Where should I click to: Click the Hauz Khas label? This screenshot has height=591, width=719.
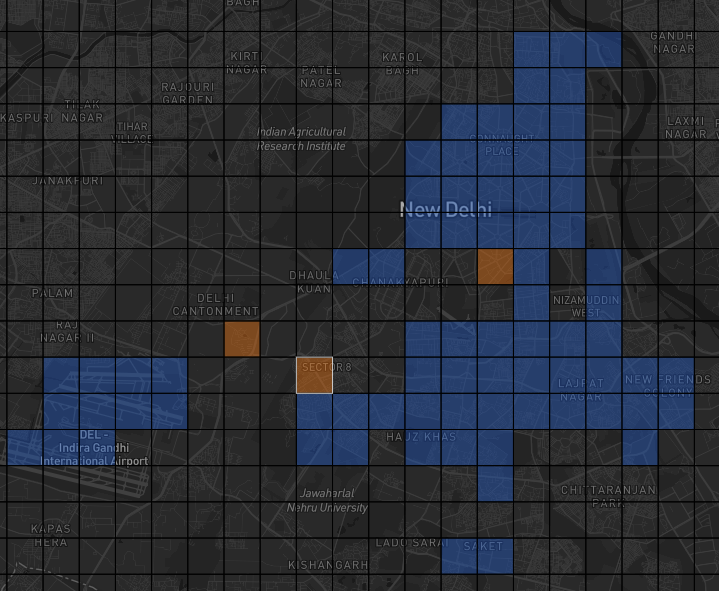coord(421,437)
